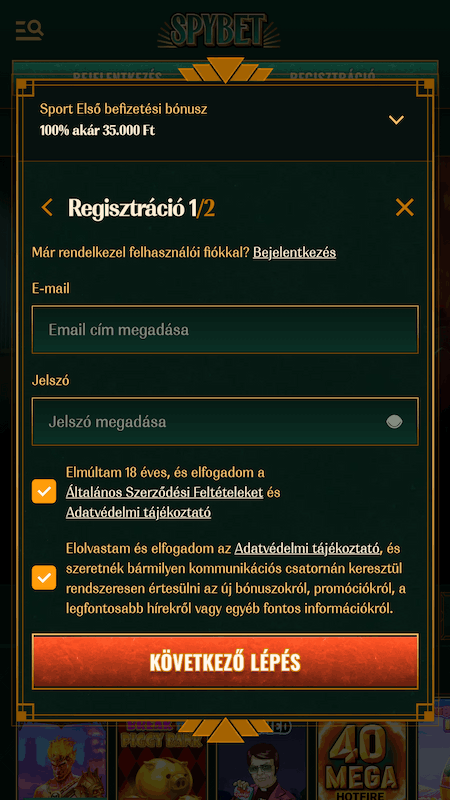450x800 pixels.
Task: Open Adatvédelmi tájékoztató link in second consent
Action: (307, 548)
